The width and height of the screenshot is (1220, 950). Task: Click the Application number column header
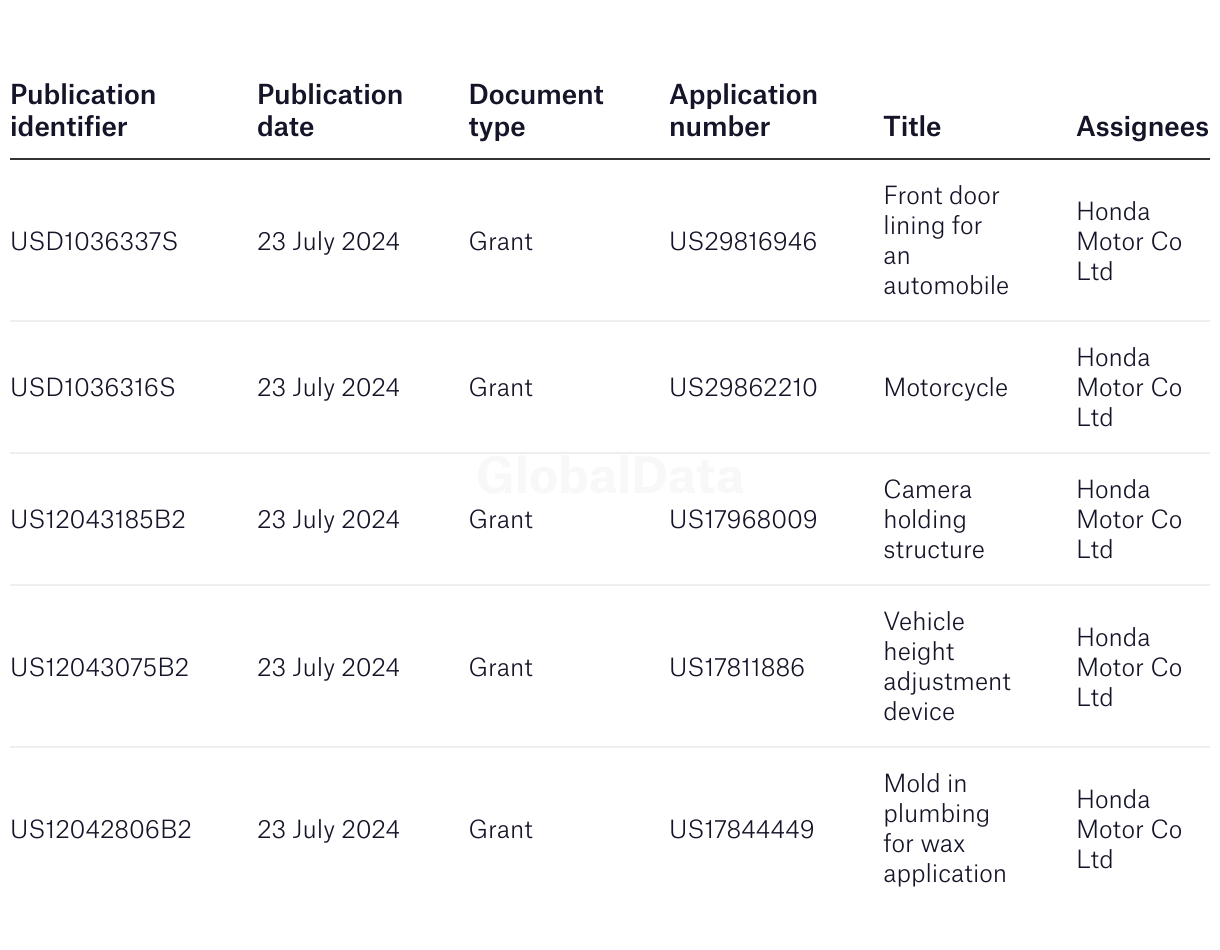tap(743, 111)
